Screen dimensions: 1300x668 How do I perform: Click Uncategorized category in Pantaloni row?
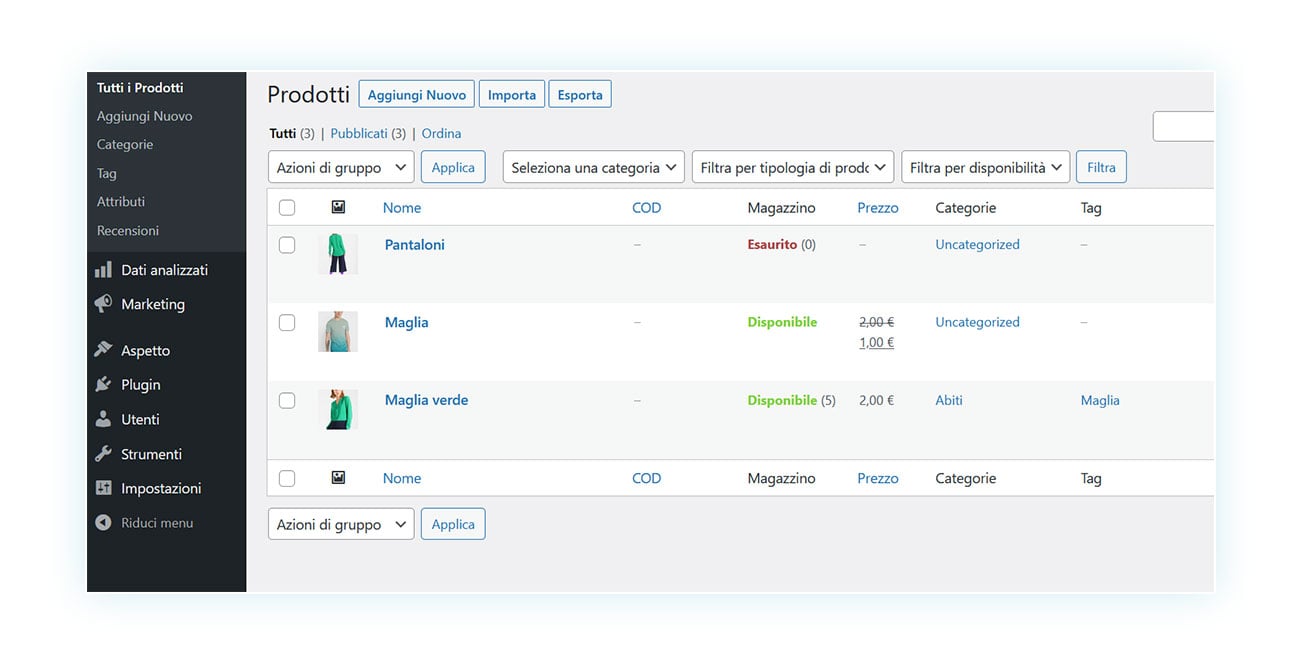click(x=978, y=244)
